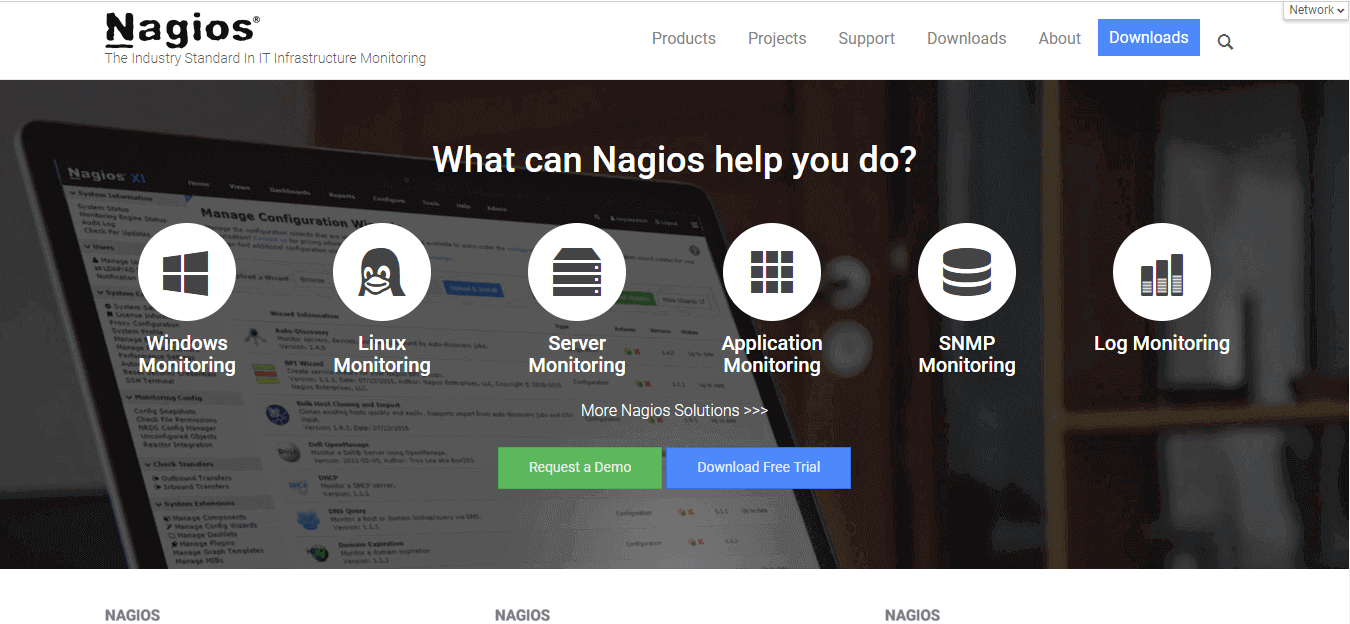Expand the Network dropdown
Viewport: 1350px width, 624px height.
tap(1314, 9)
